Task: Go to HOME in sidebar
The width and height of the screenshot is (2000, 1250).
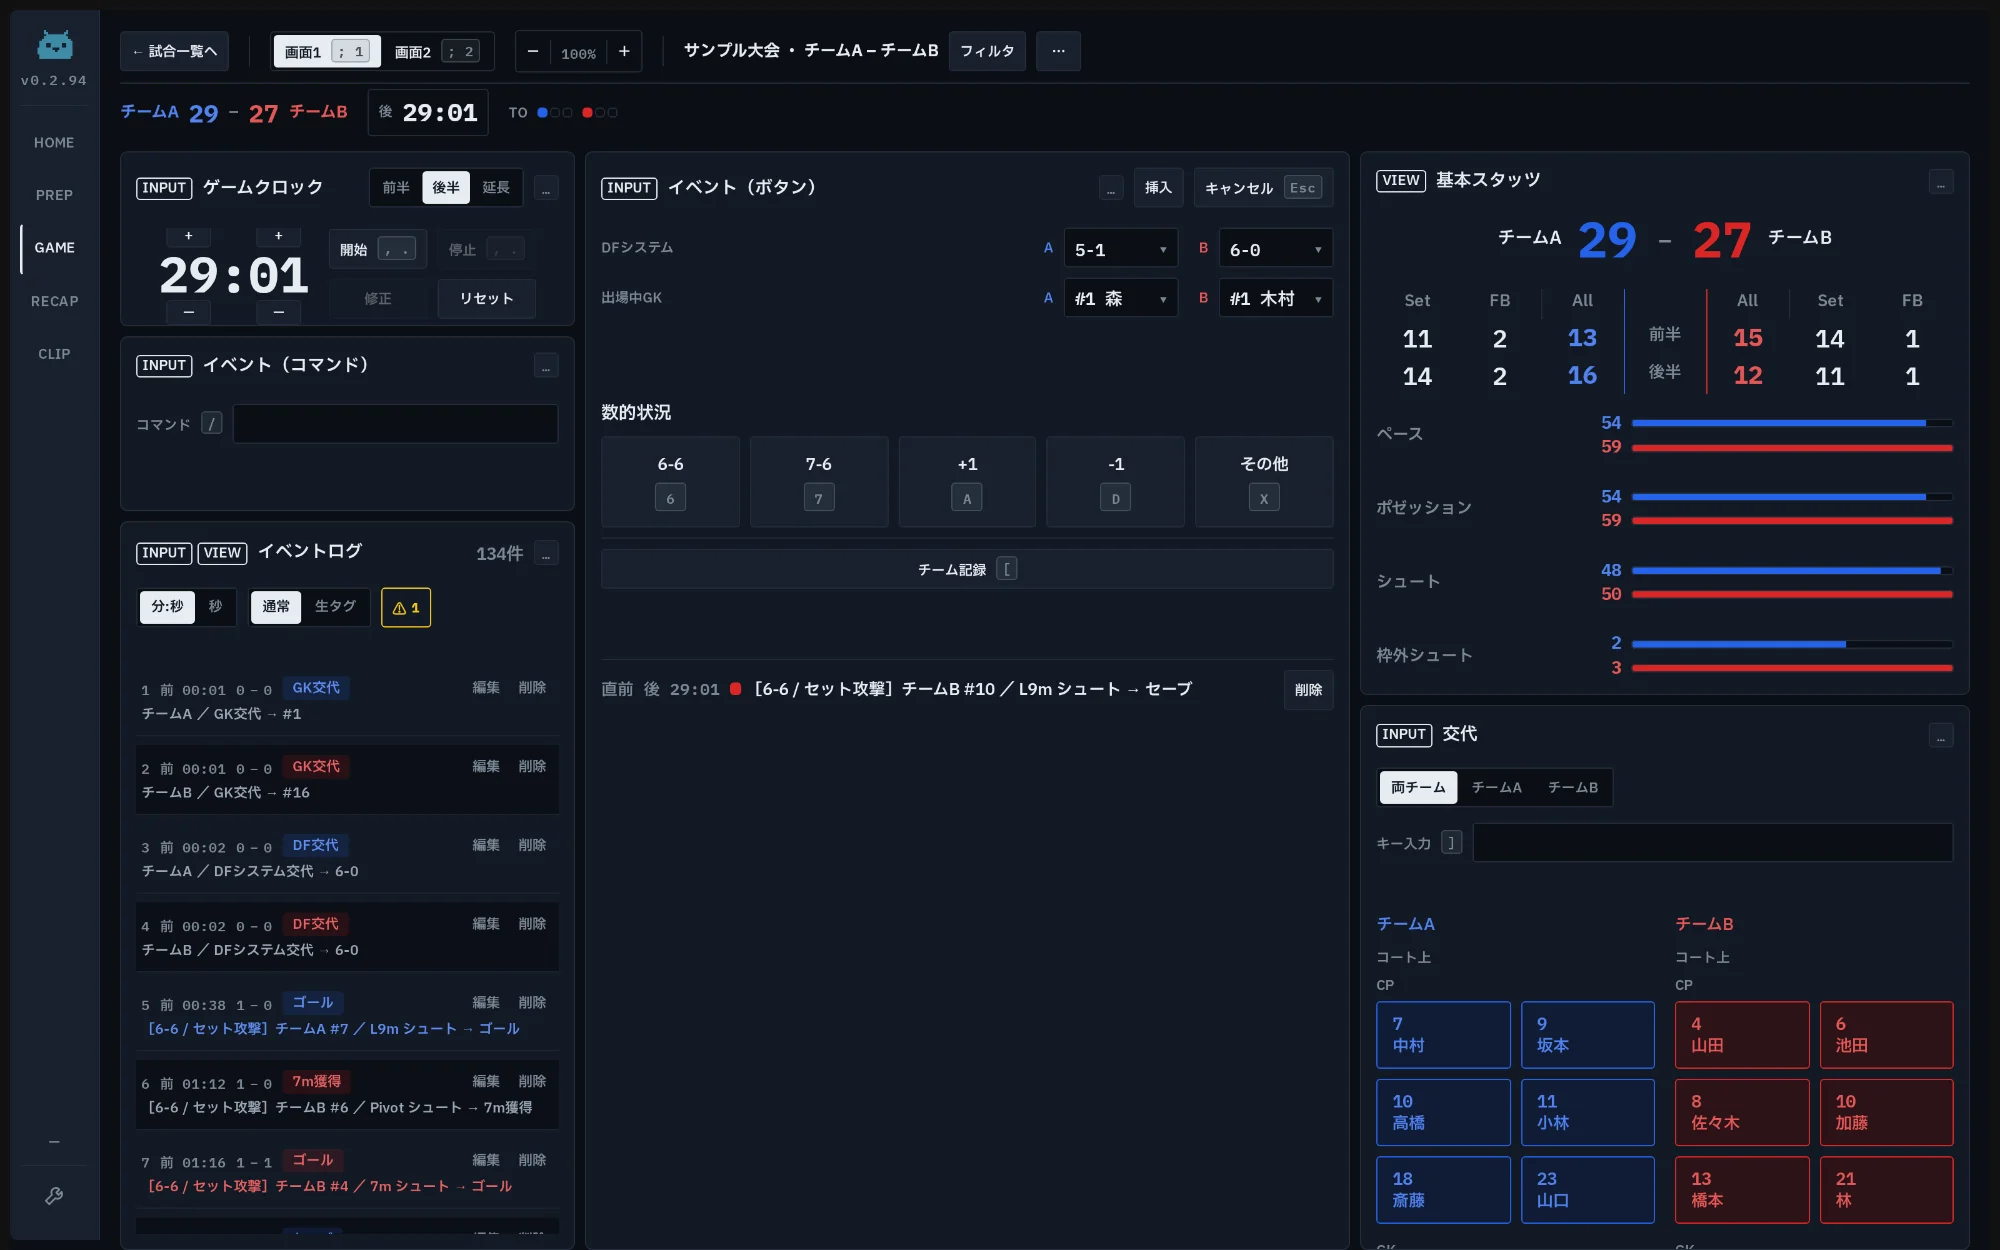Action: click(54, 143)
